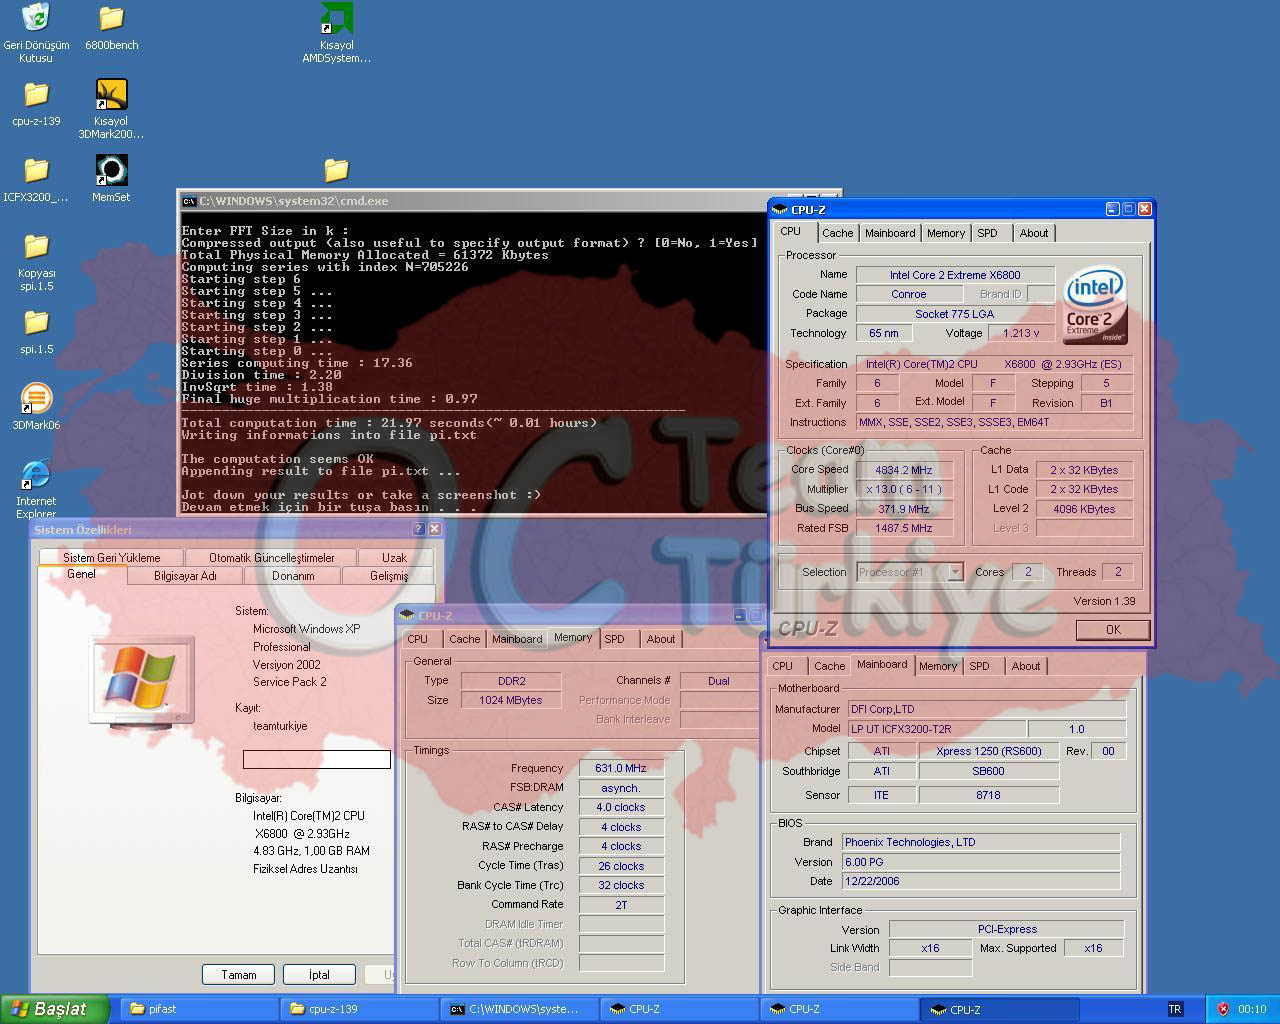Open Donanım tab in Sistem Özellikleri
The height and width of the screenshot is (1024, 1280).
pos(293,576)
